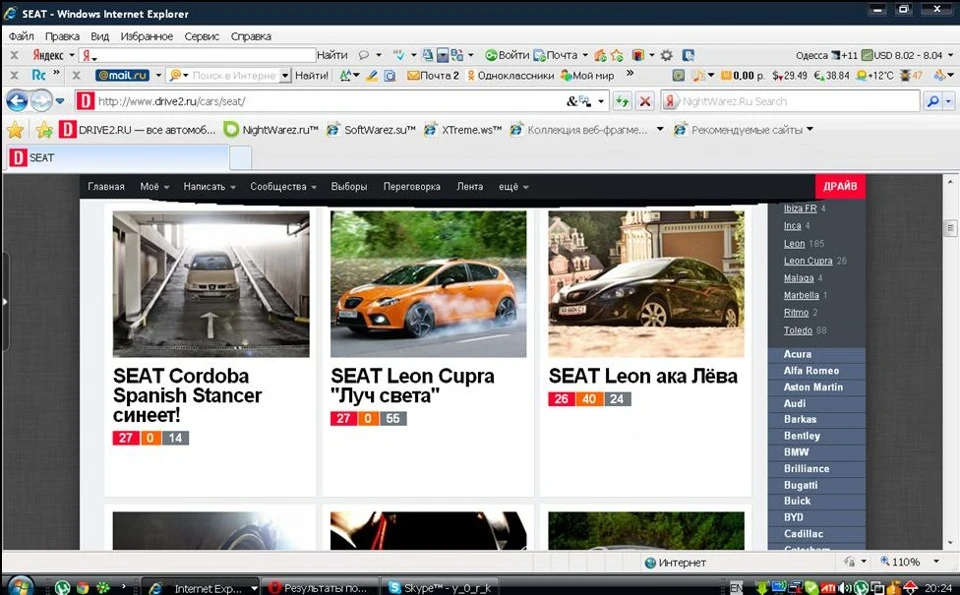Open the search provider dropdown arrow
This screenshot has height=595, width=960.
click(948, 102)
